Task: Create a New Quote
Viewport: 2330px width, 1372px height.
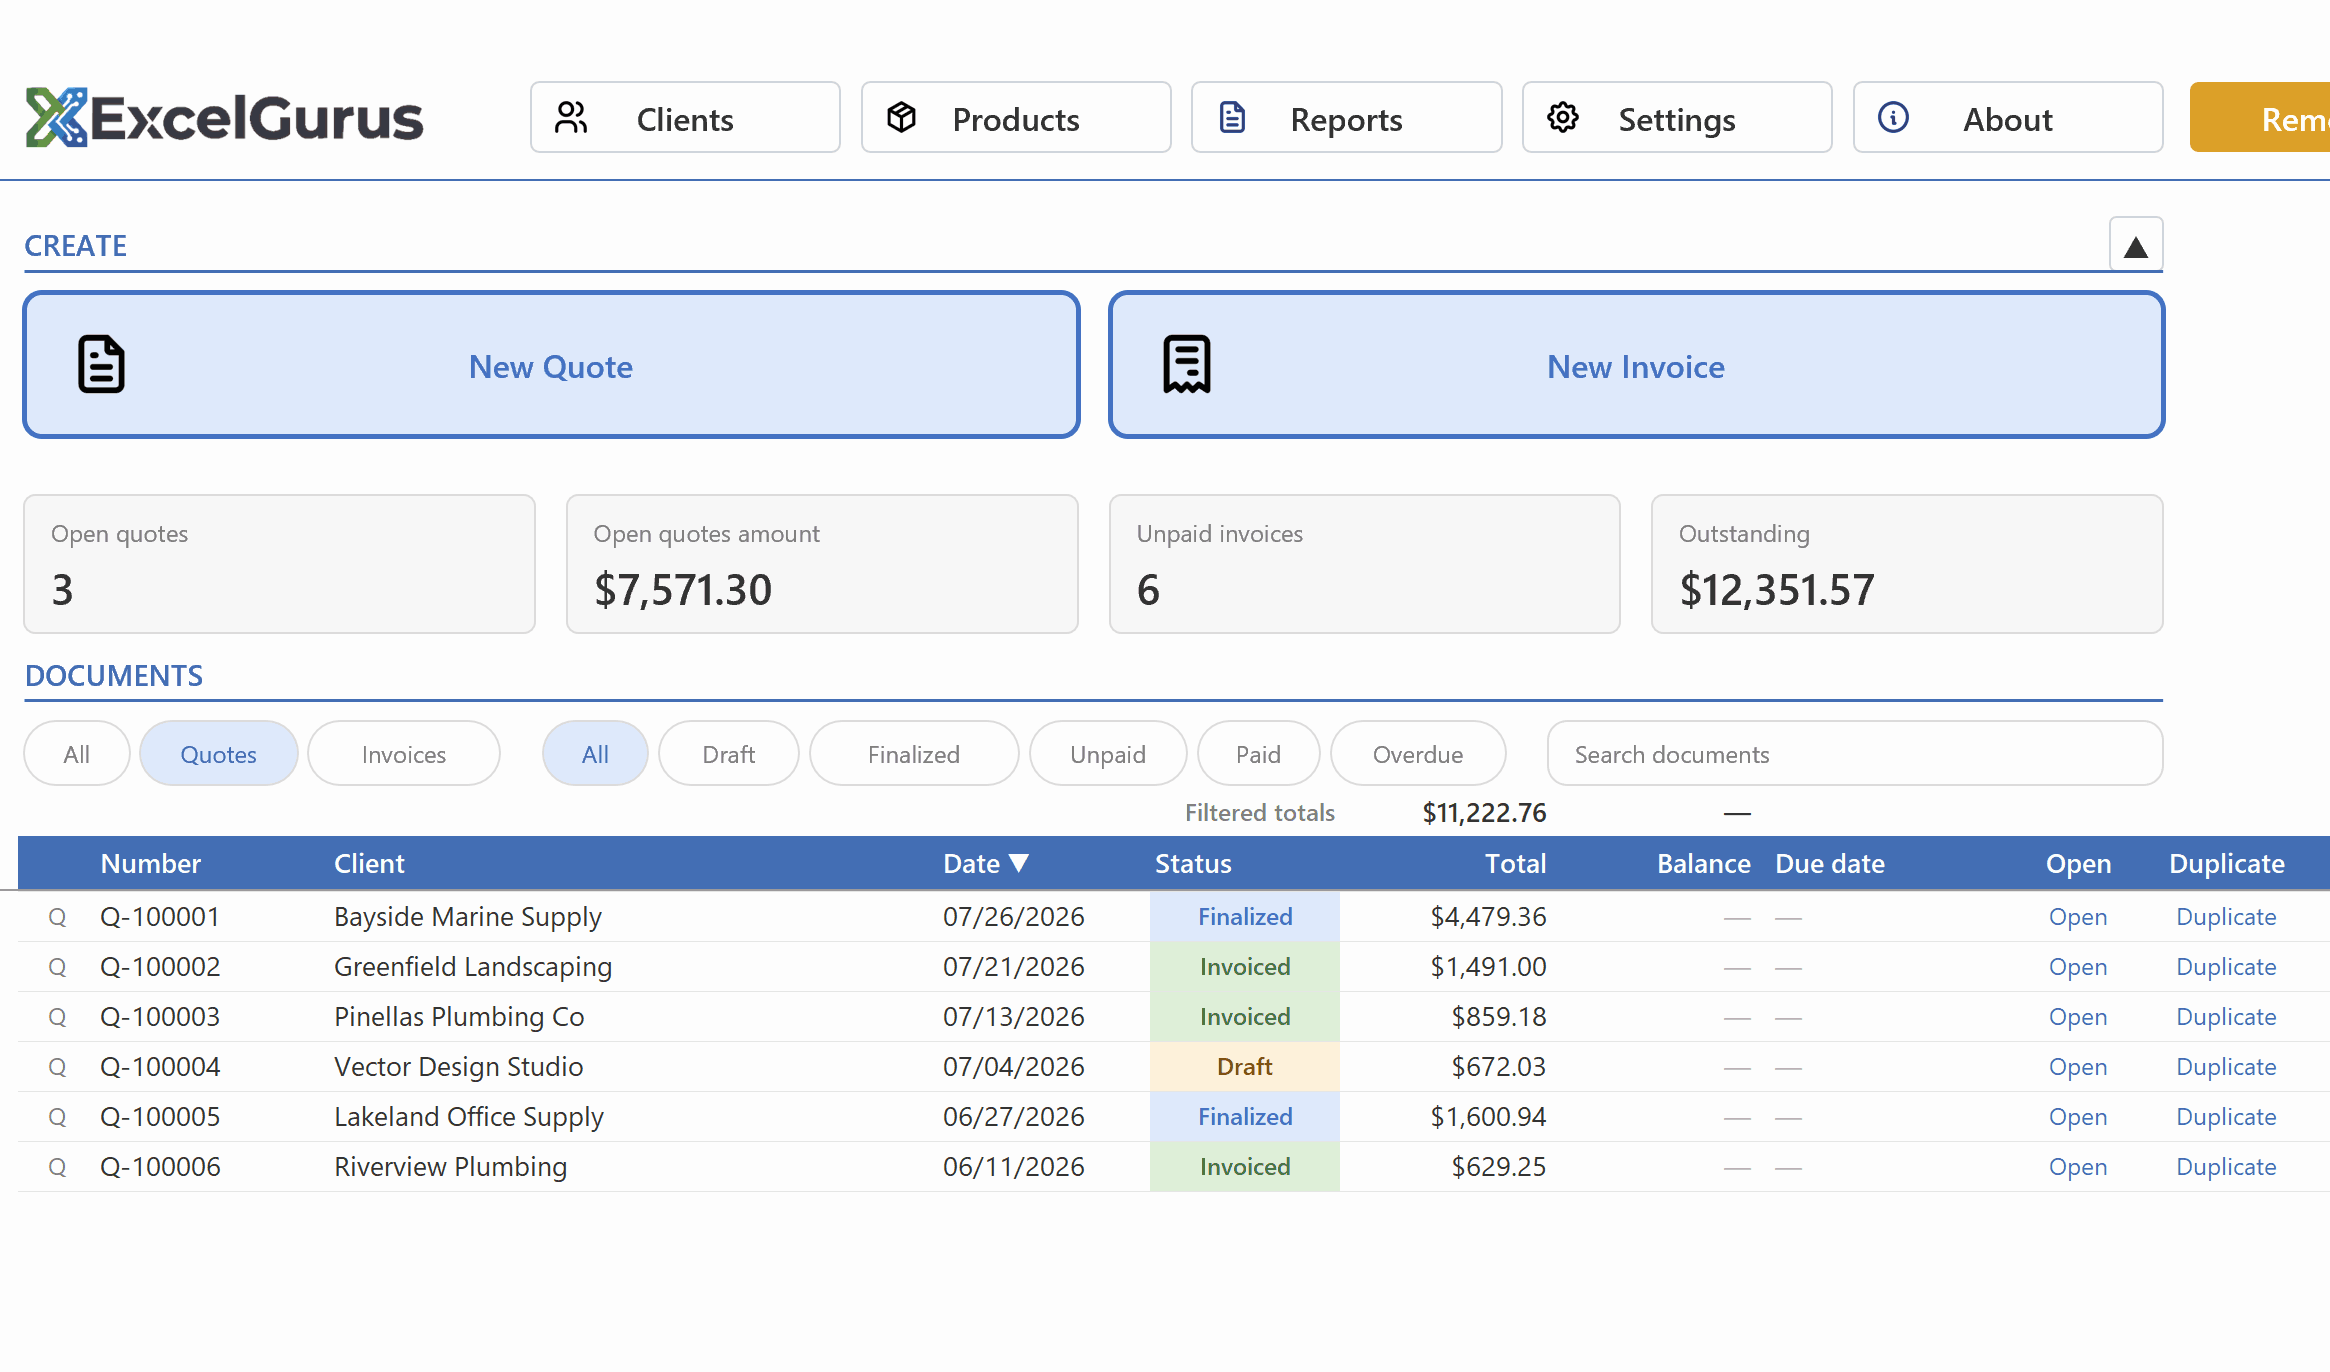Action: click(551, 365)
